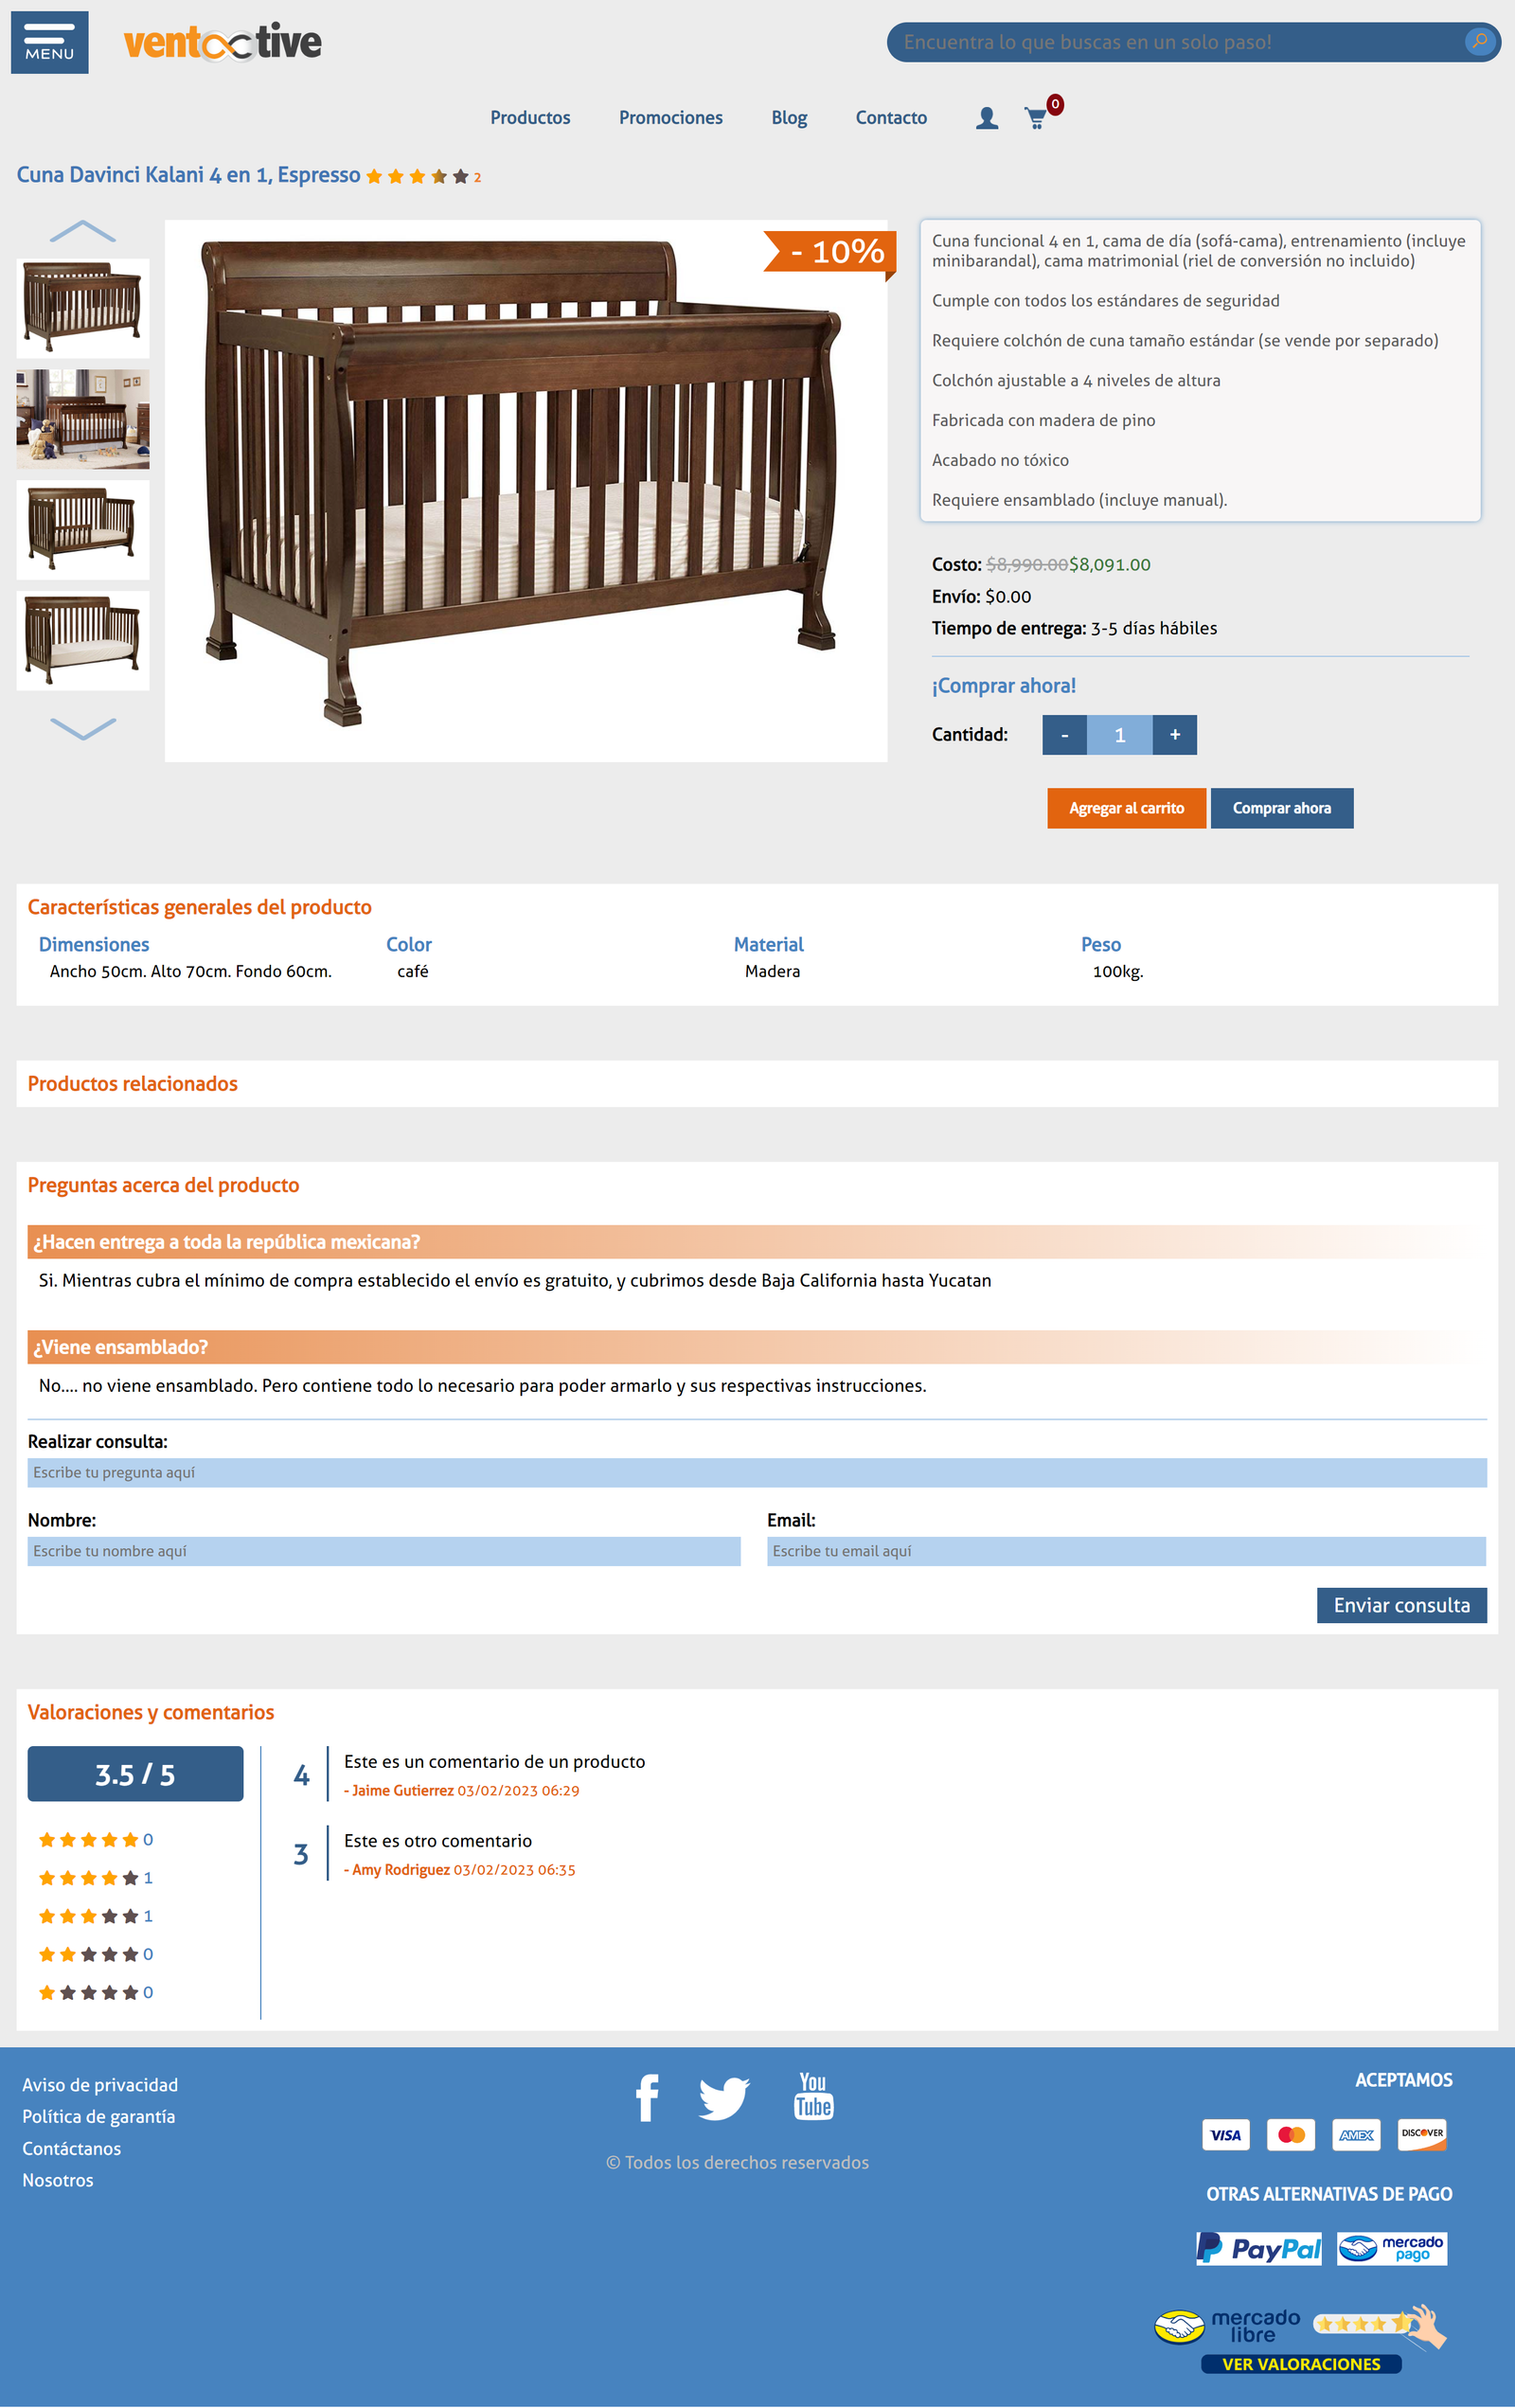The width and height of the screenshot is (1515, 2408).
Task: Open the Blog menu item
Action: point(788,118)
